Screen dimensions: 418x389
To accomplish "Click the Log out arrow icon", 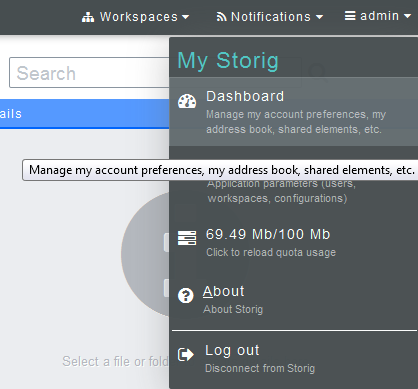I will click(x=186, y=354).
